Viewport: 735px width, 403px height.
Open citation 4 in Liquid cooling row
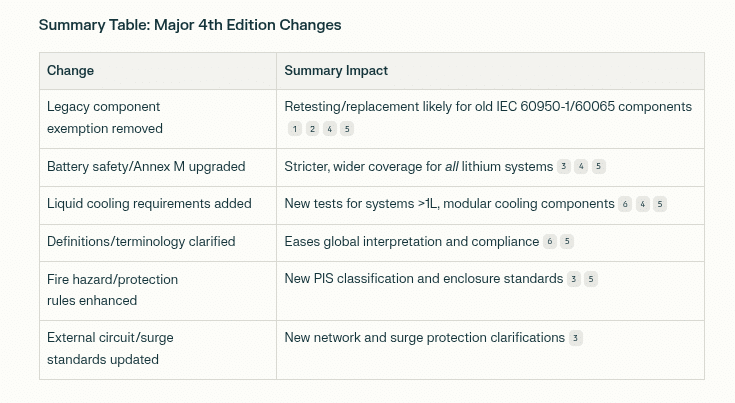pos(643,204)
